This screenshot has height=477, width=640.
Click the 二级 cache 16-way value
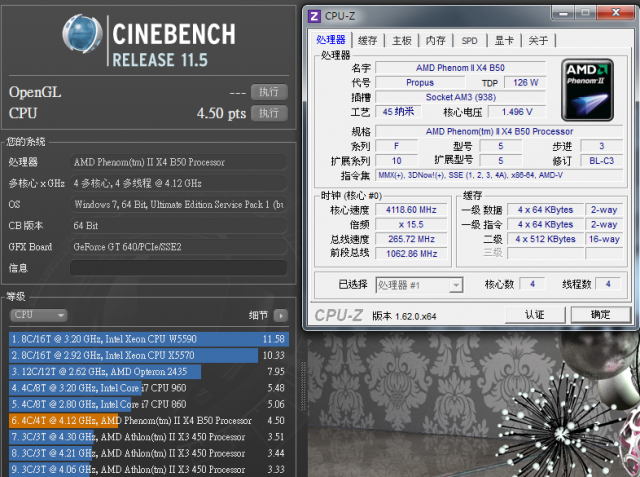pyautogui.click(x=604, y=239)
